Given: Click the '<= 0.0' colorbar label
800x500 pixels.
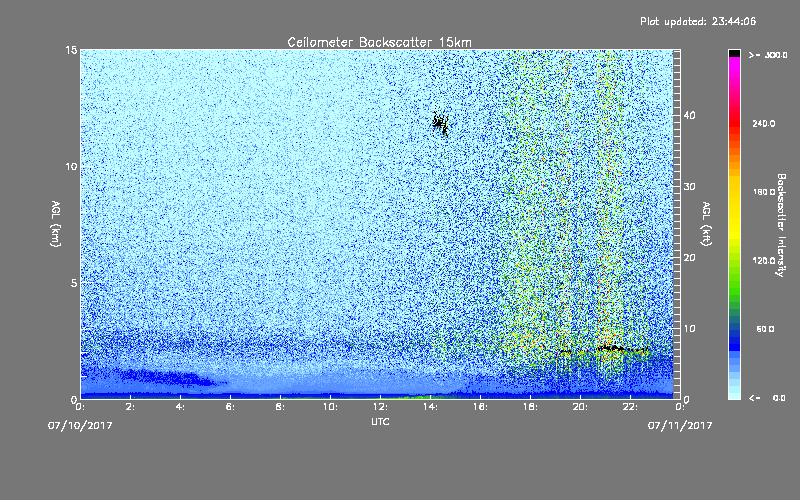Looking at the screenshot, I should 767,397.
